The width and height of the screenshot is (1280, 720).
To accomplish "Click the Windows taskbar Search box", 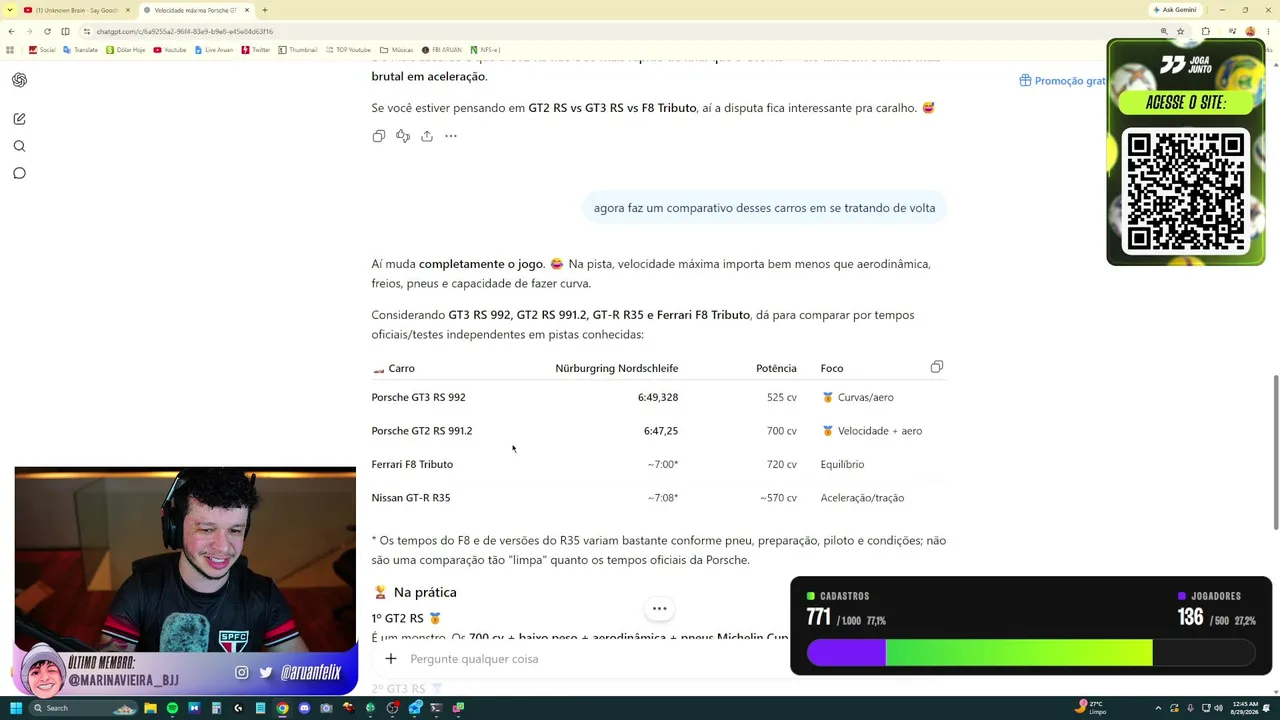I will [x=82, y=708].
